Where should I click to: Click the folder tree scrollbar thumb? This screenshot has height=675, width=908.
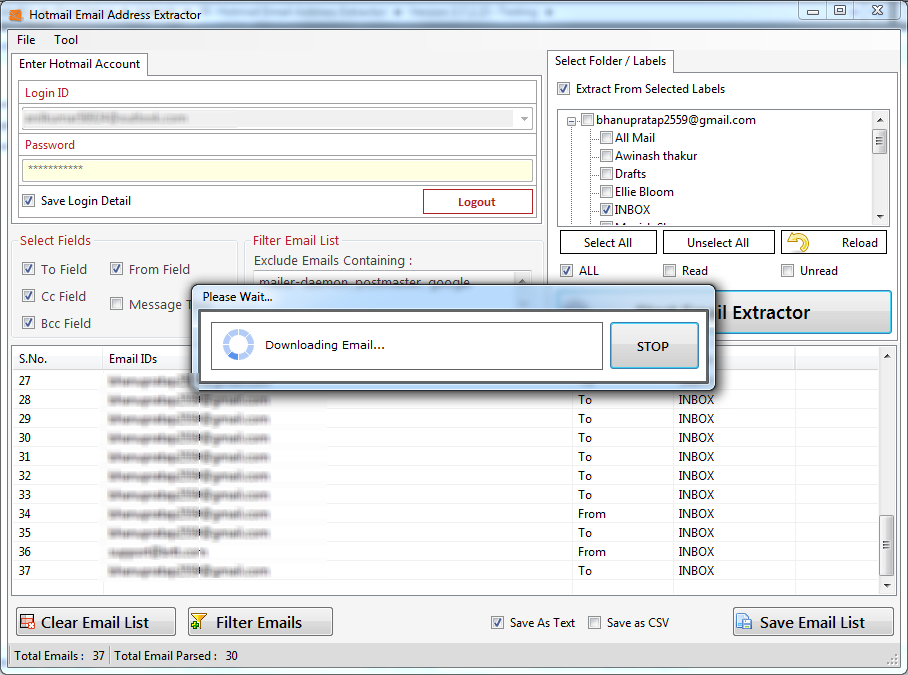(880, 141)
